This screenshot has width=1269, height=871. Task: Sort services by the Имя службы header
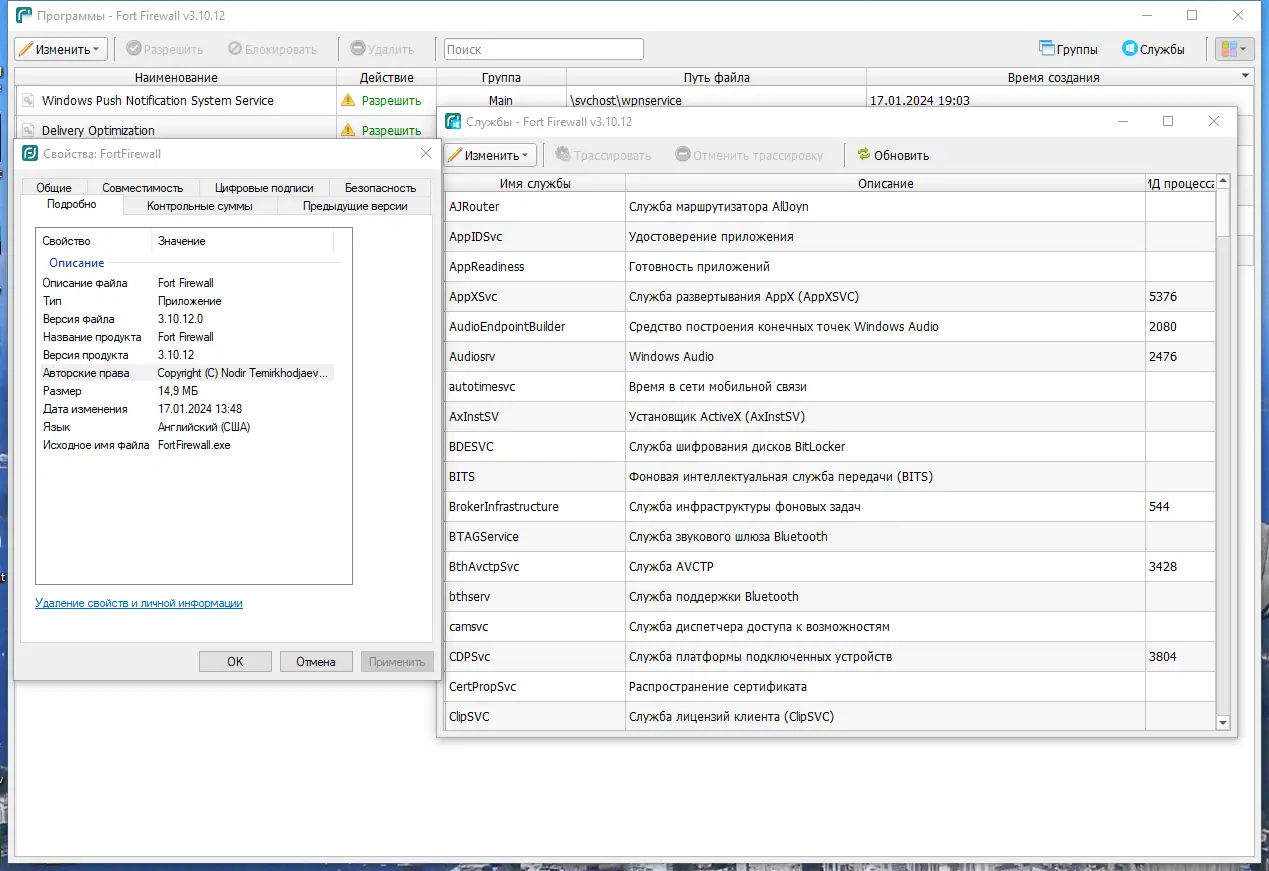(x=535, y=183)
